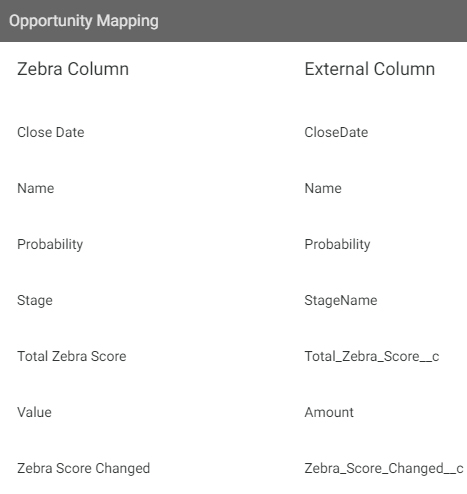467x494 pixels.
Task: Select the Value zebra column row
Action: click(x=34, y=412)
